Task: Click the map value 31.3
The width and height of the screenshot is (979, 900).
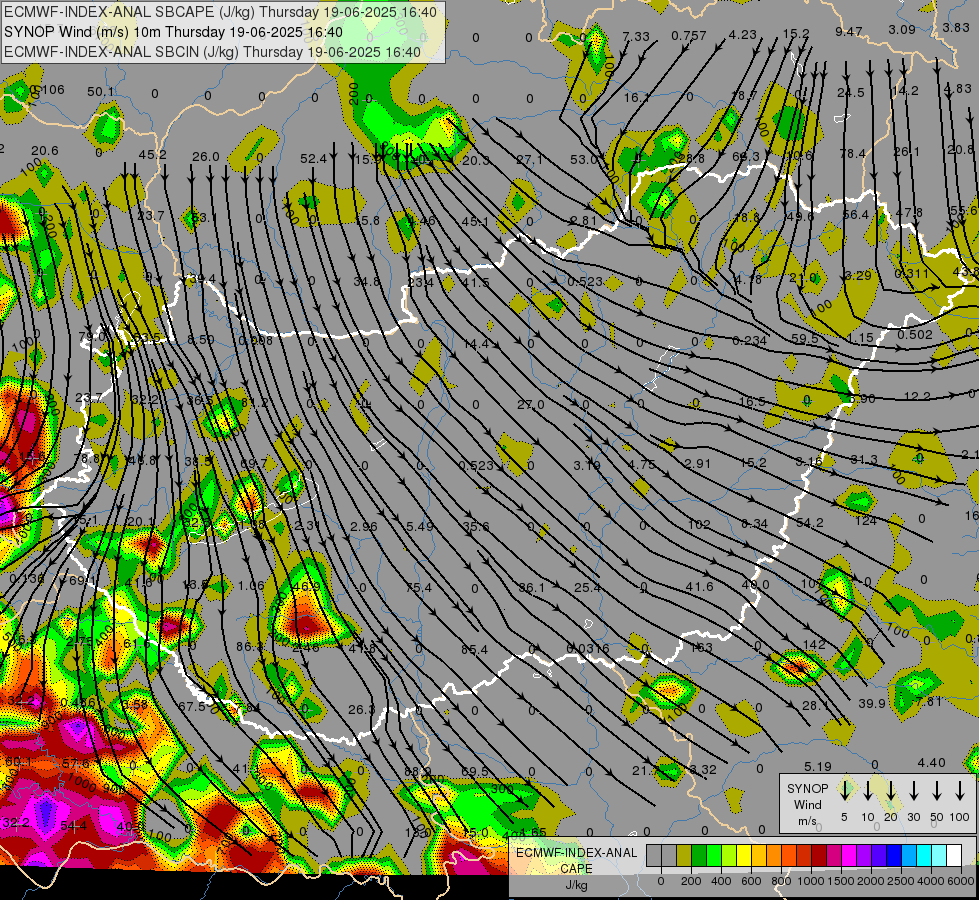Action: tap(863, 460)
